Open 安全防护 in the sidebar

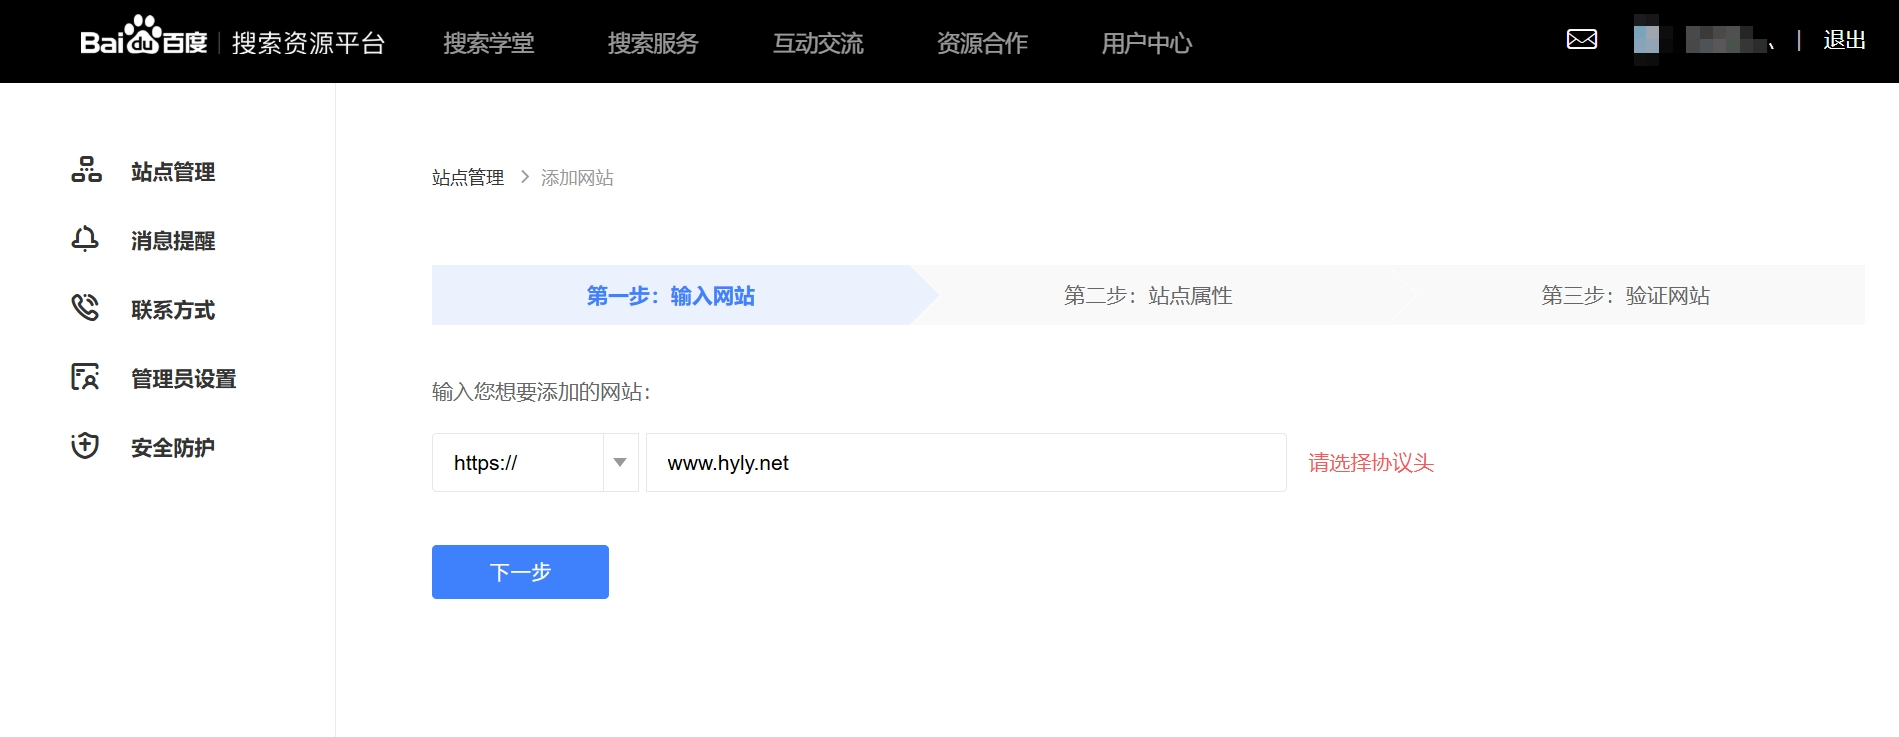pos(173,448)
